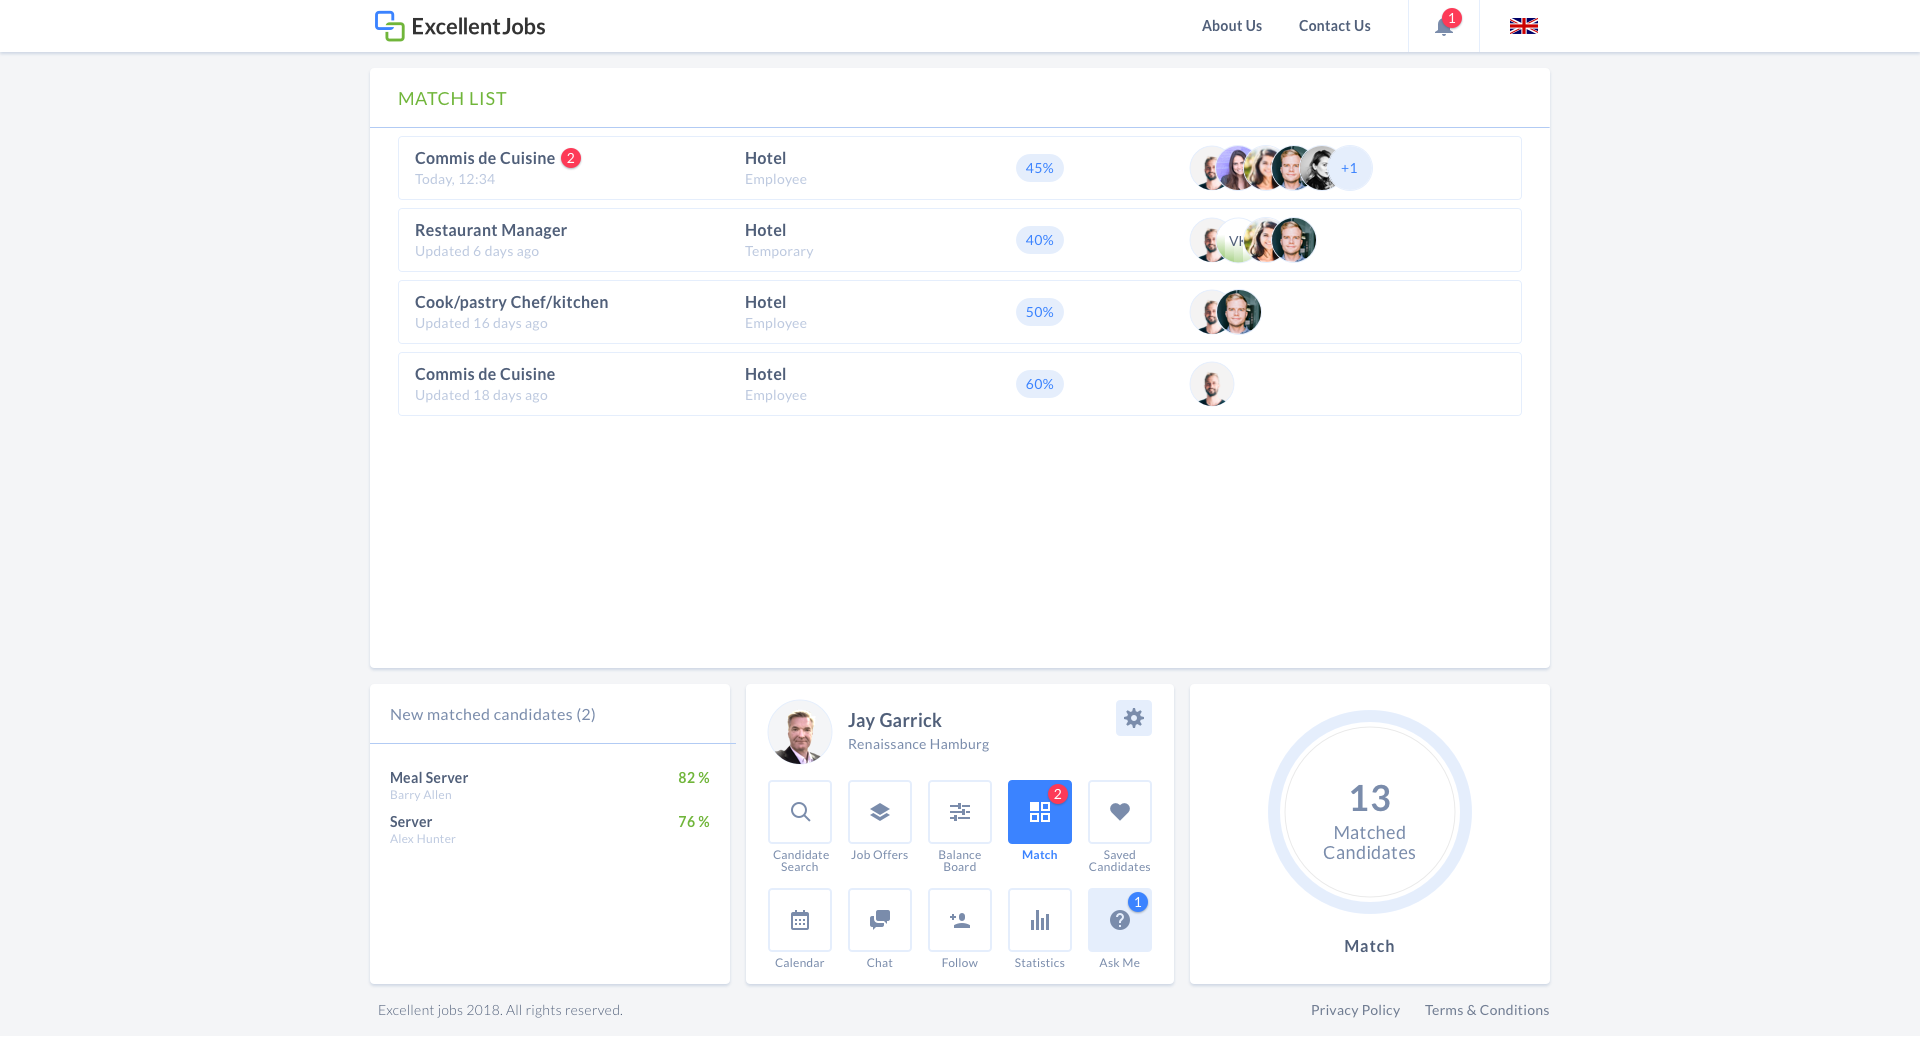Click the Renaissance Hamburg company label
This screenshot has width=1920, height=1037.
click(918, 744)
